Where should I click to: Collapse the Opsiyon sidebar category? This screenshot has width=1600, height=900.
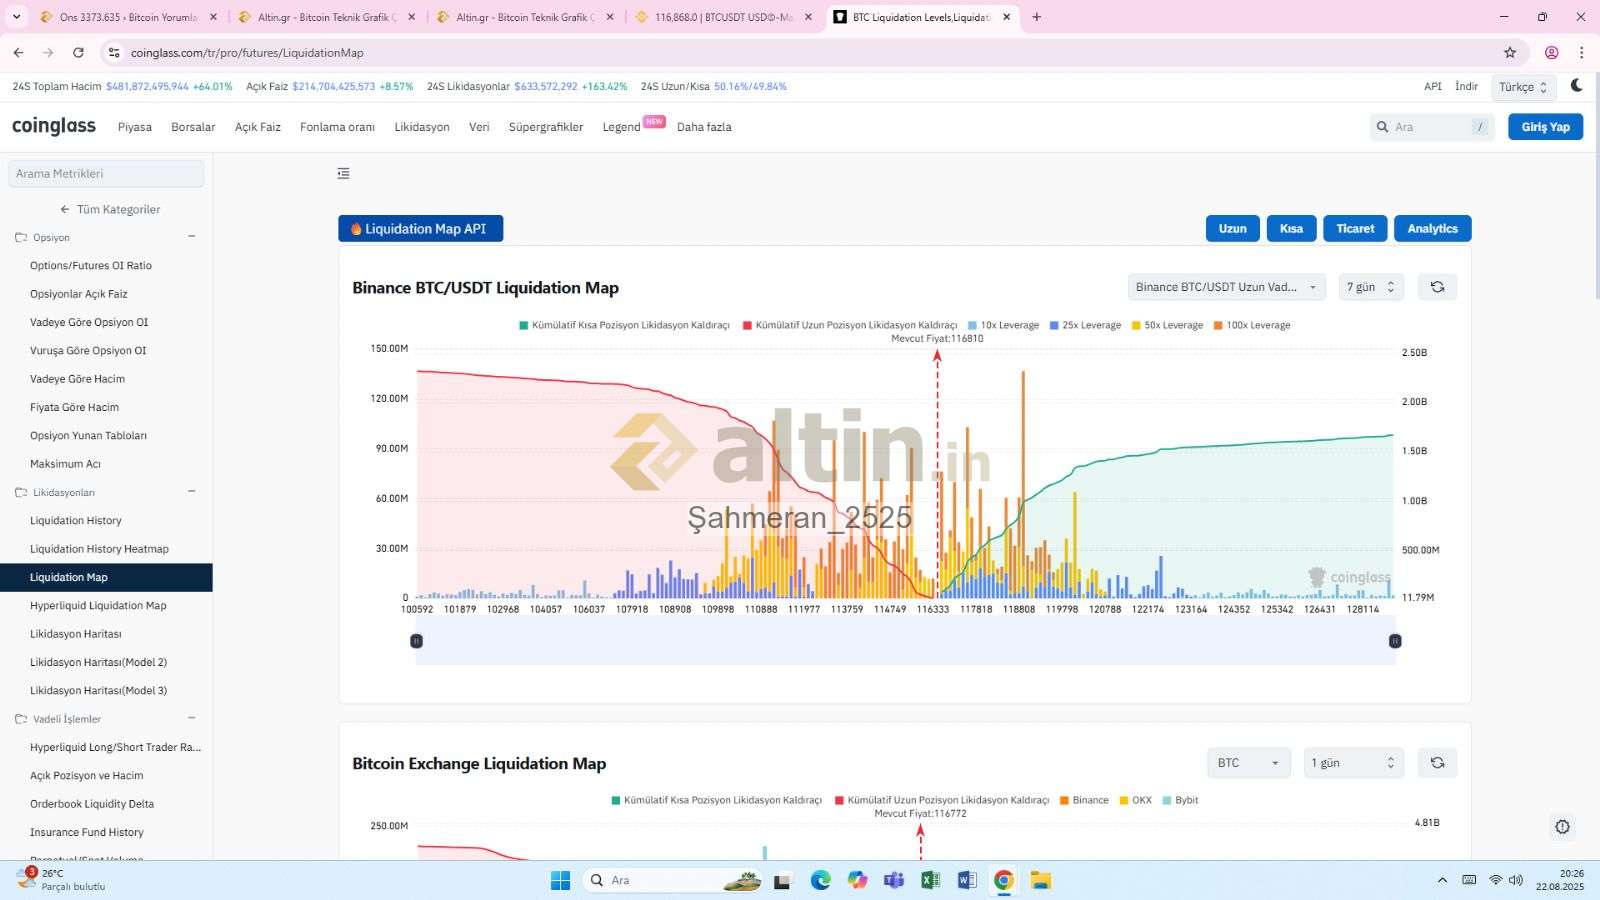point(191,237)
